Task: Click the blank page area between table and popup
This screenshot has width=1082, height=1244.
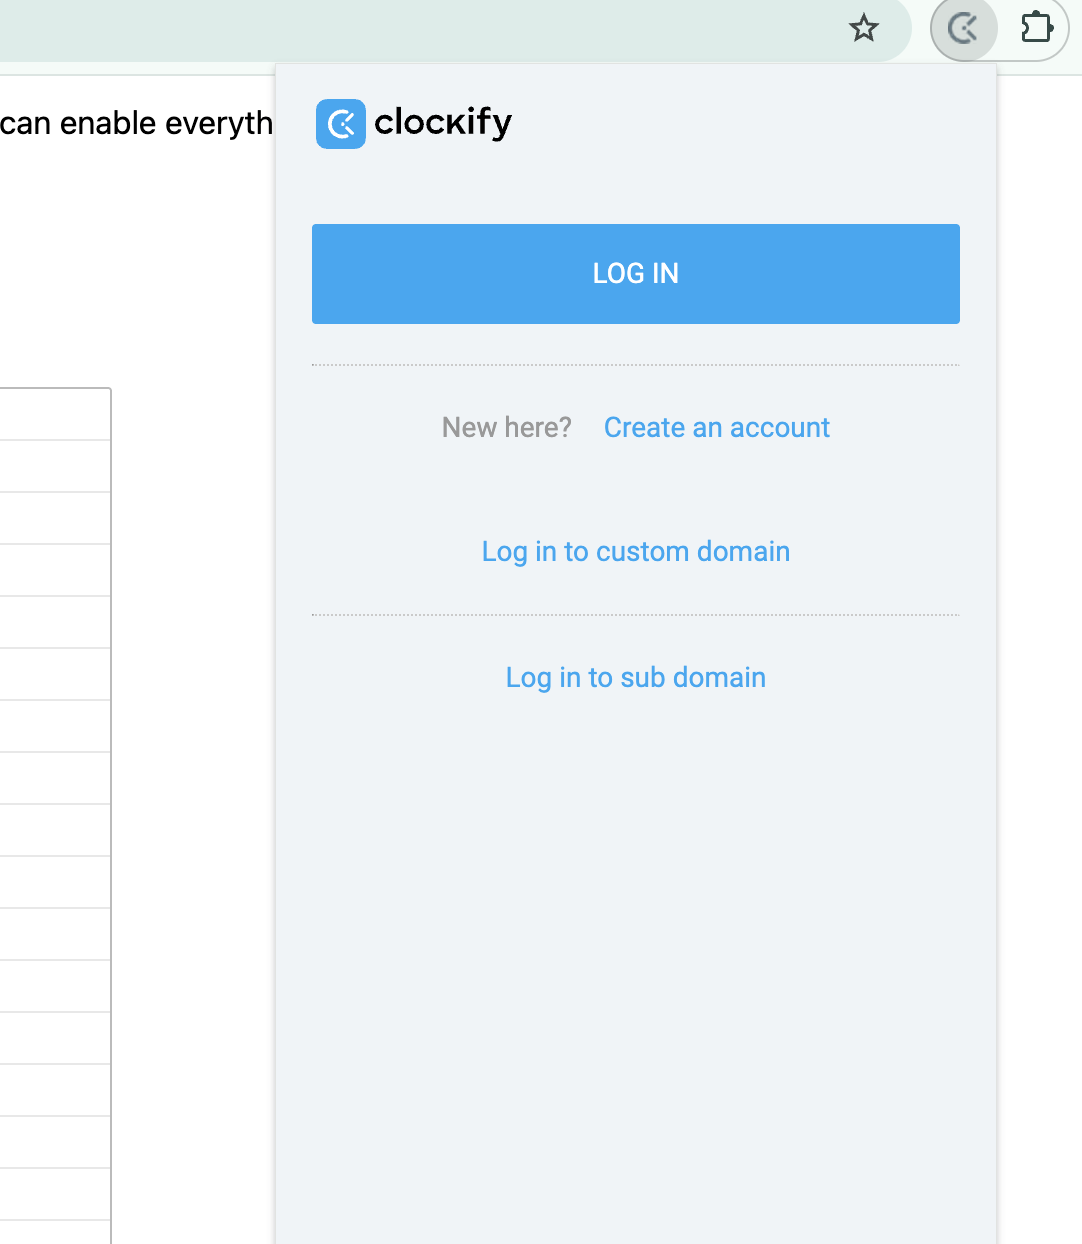Action: (x=193, y=800)
